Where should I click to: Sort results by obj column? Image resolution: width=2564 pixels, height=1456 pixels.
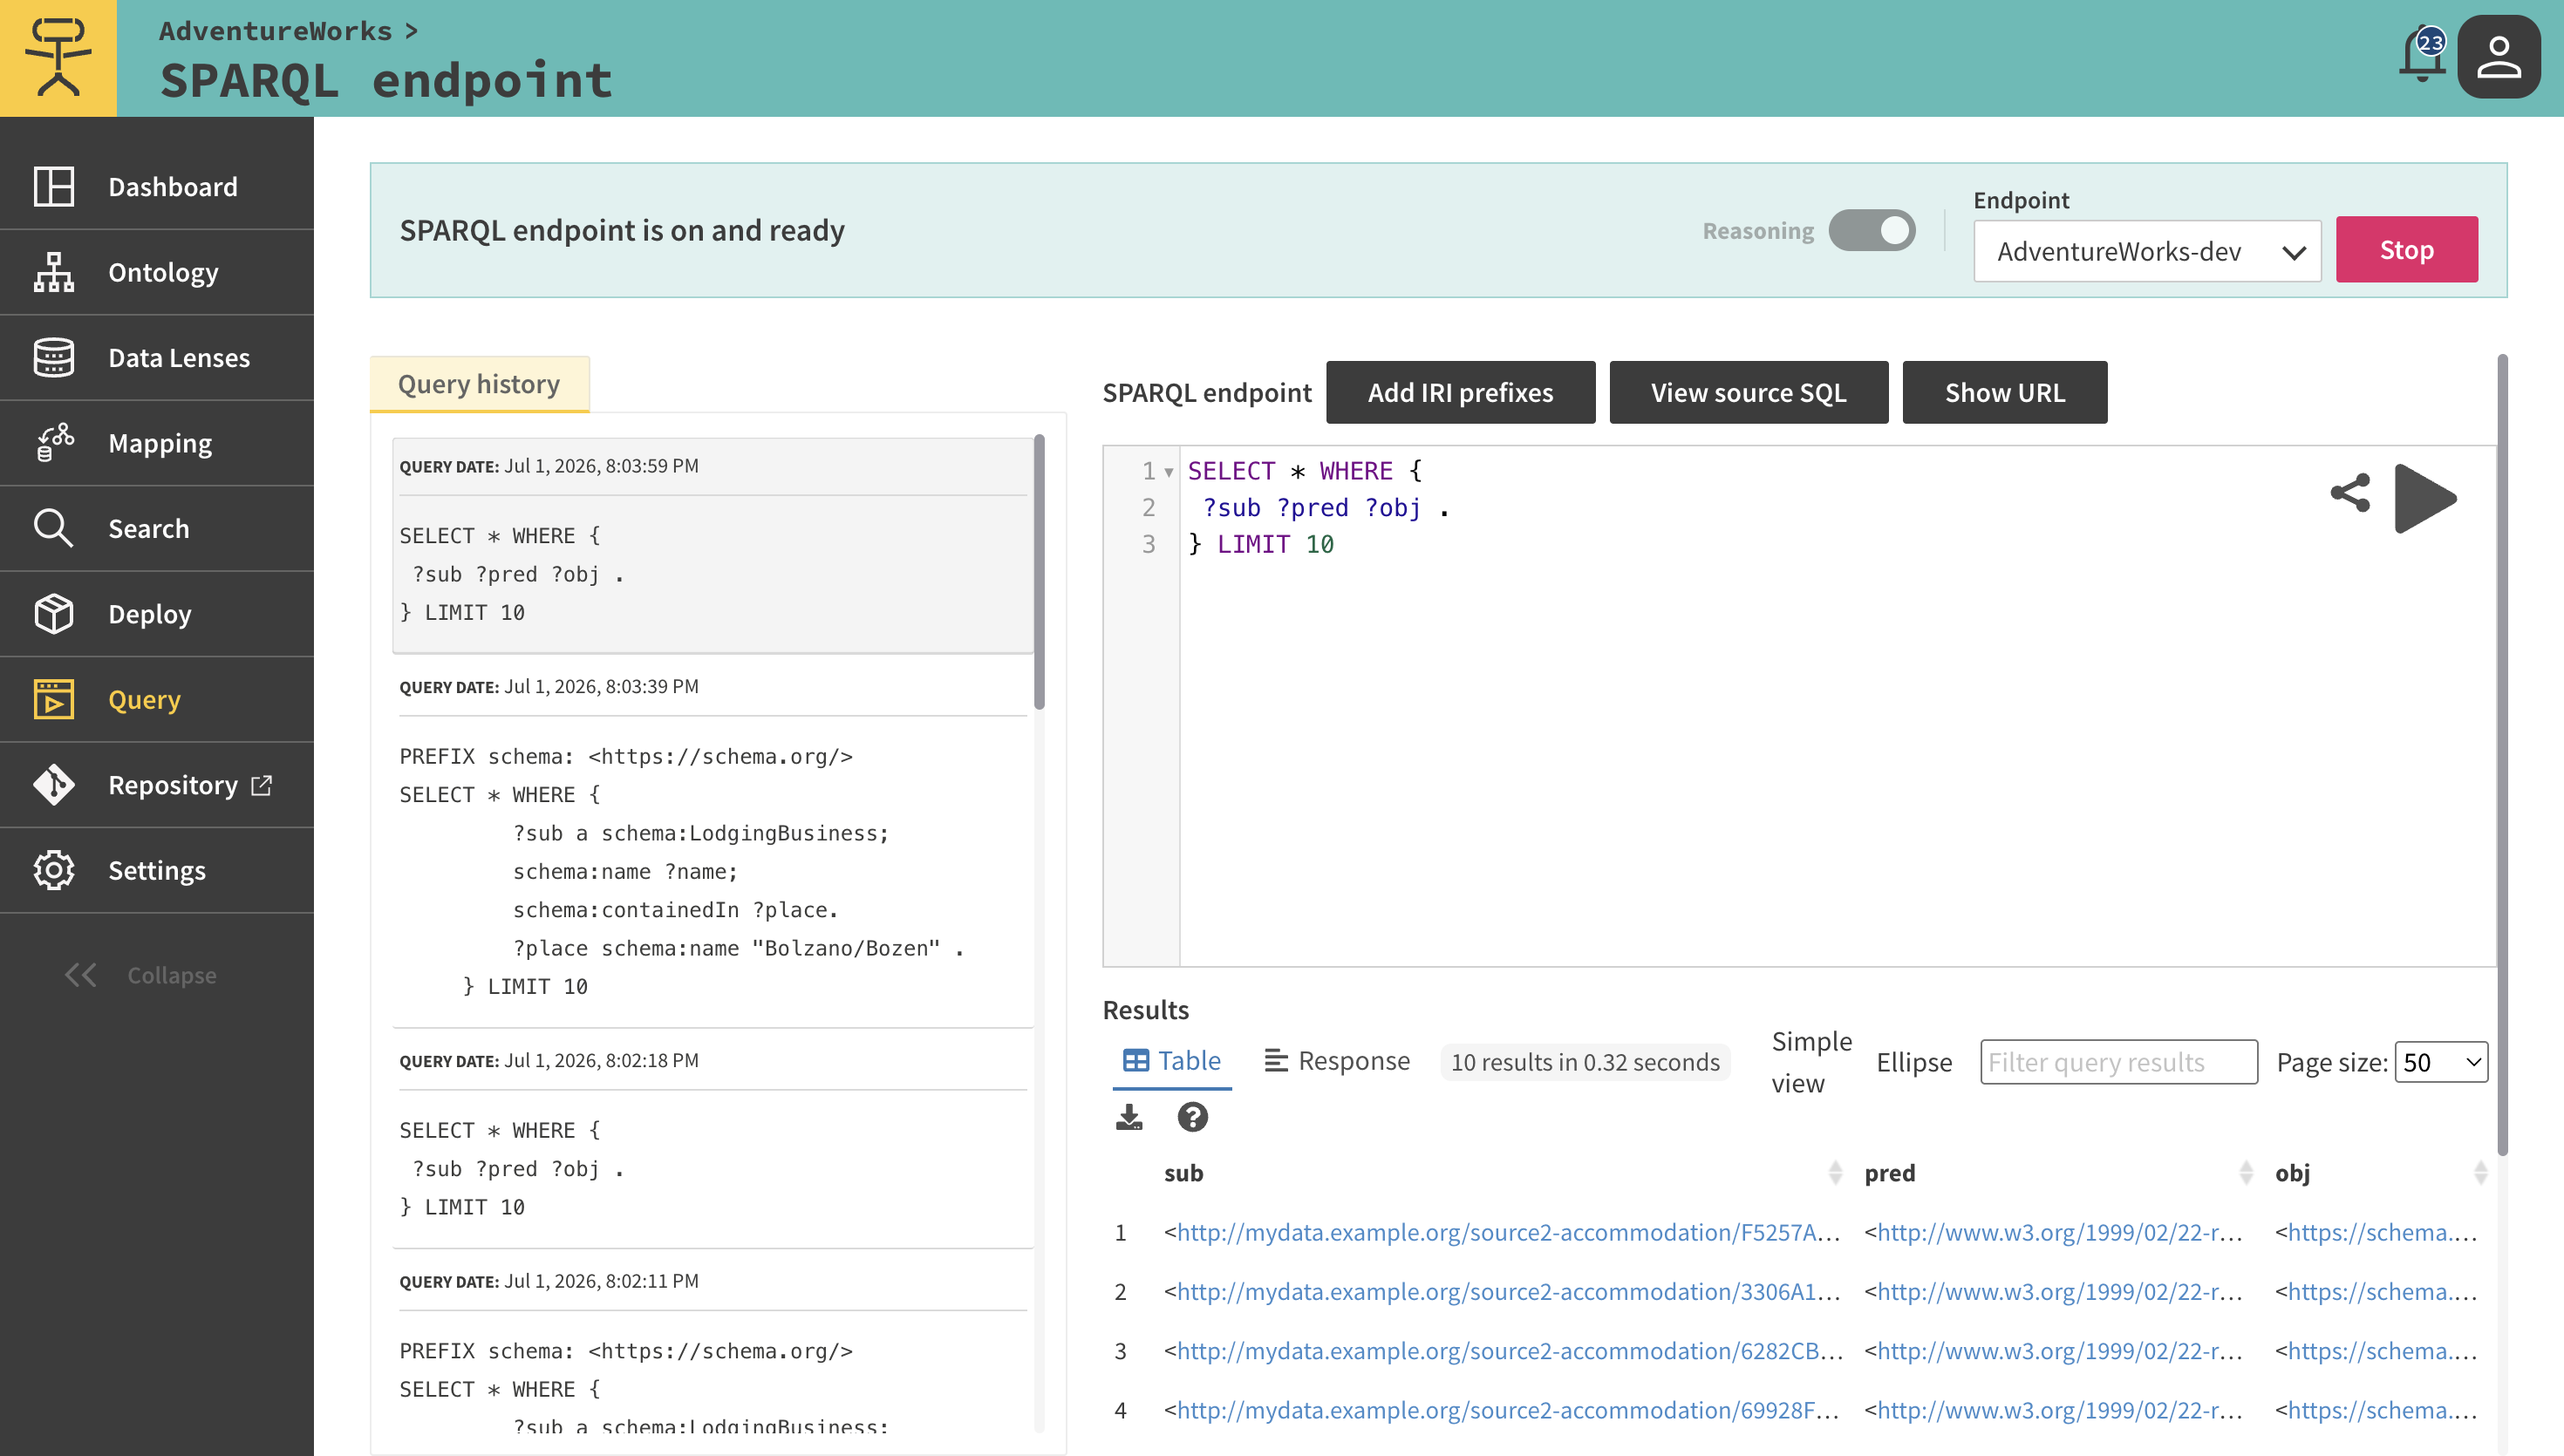(2480, 1173)
